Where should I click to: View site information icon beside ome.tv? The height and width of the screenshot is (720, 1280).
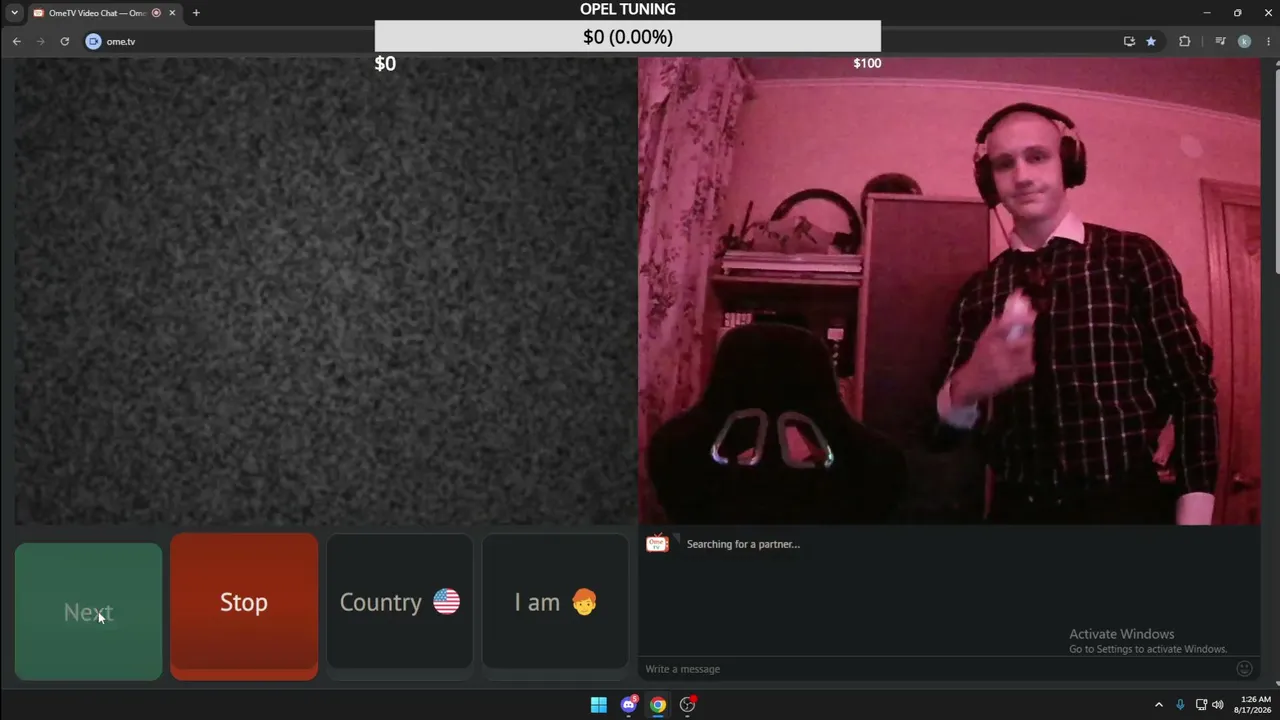point(93,41)
